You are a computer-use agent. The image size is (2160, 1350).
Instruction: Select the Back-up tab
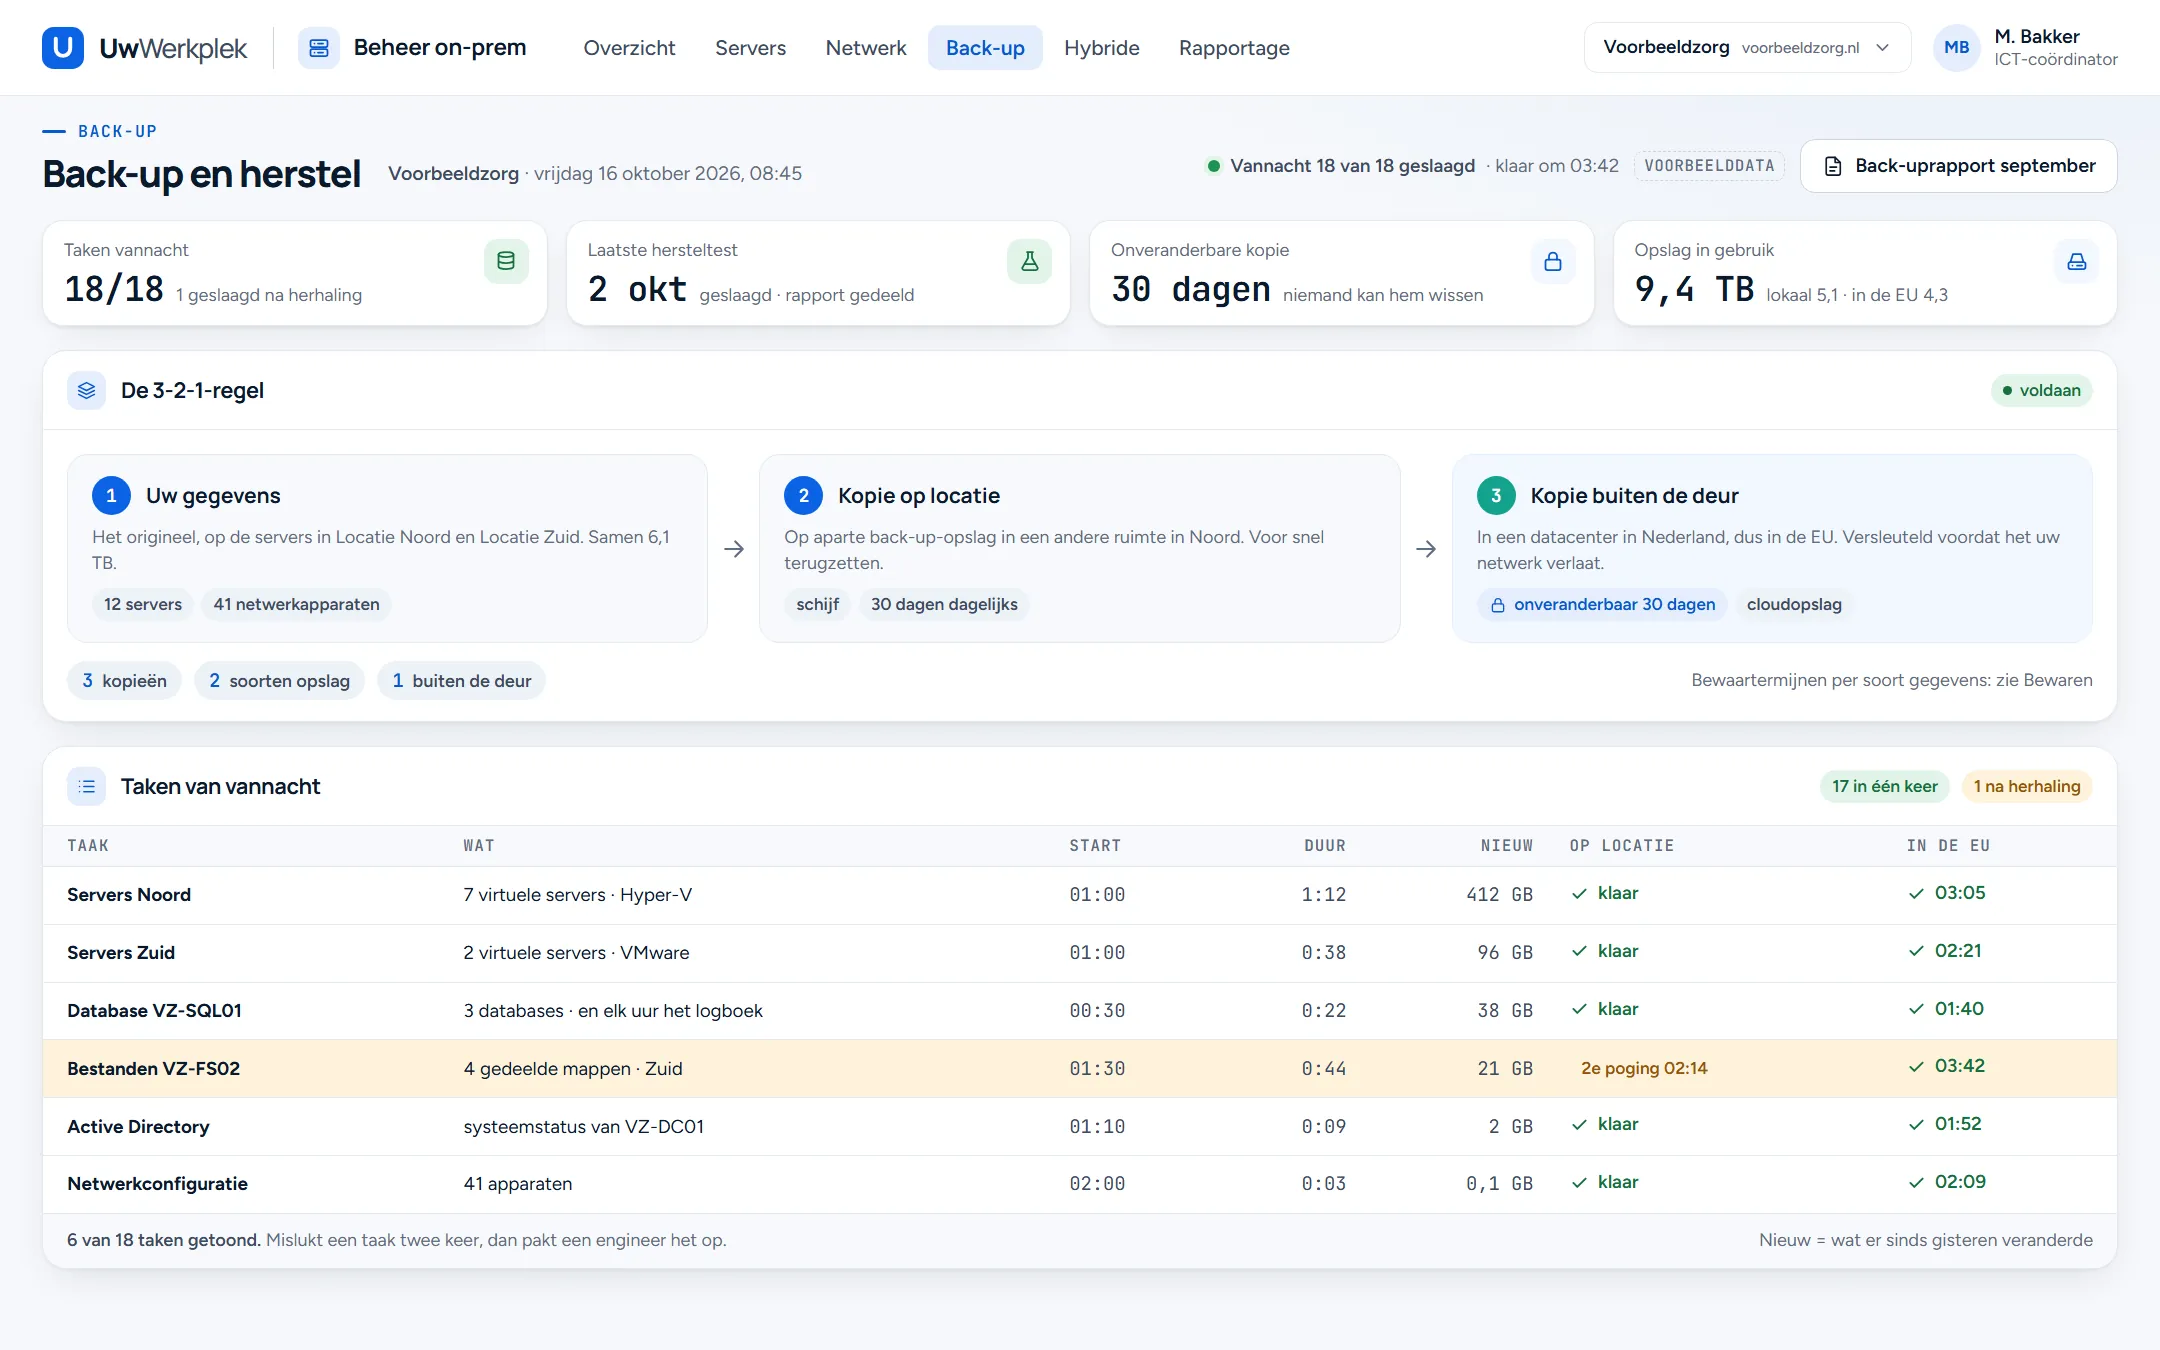click(985, 48)
